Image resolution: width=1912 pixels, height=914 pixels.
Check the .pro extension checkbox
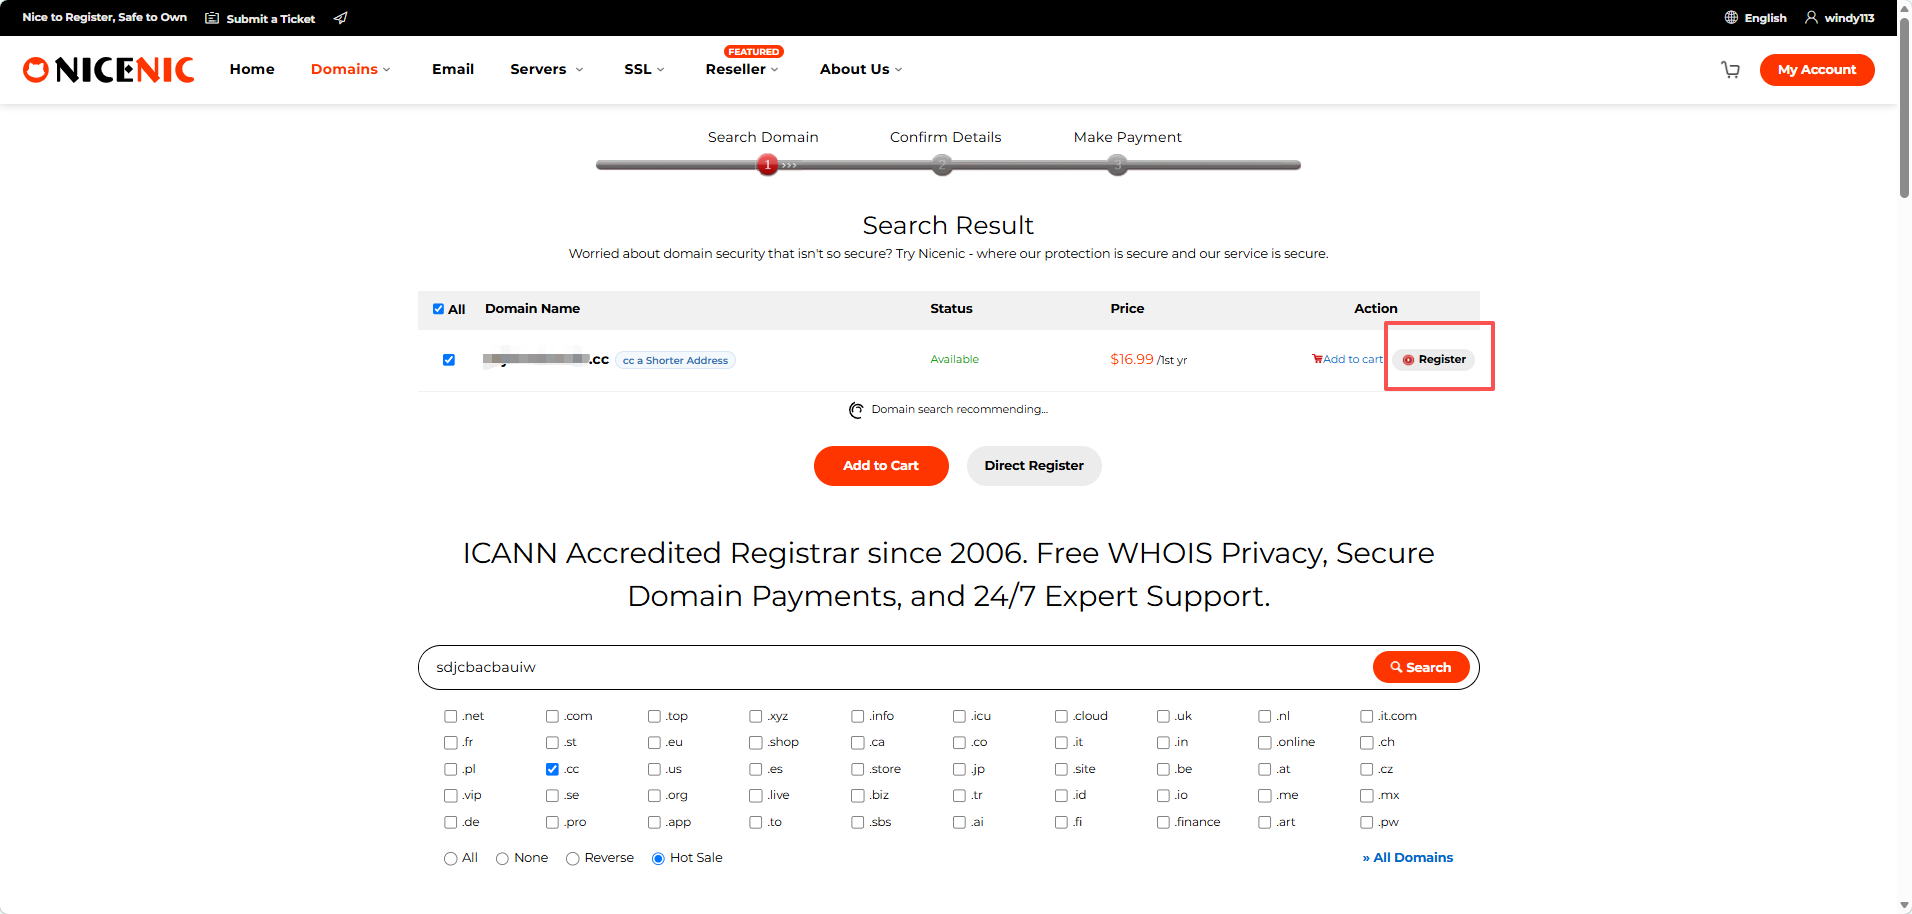[552, 822]
